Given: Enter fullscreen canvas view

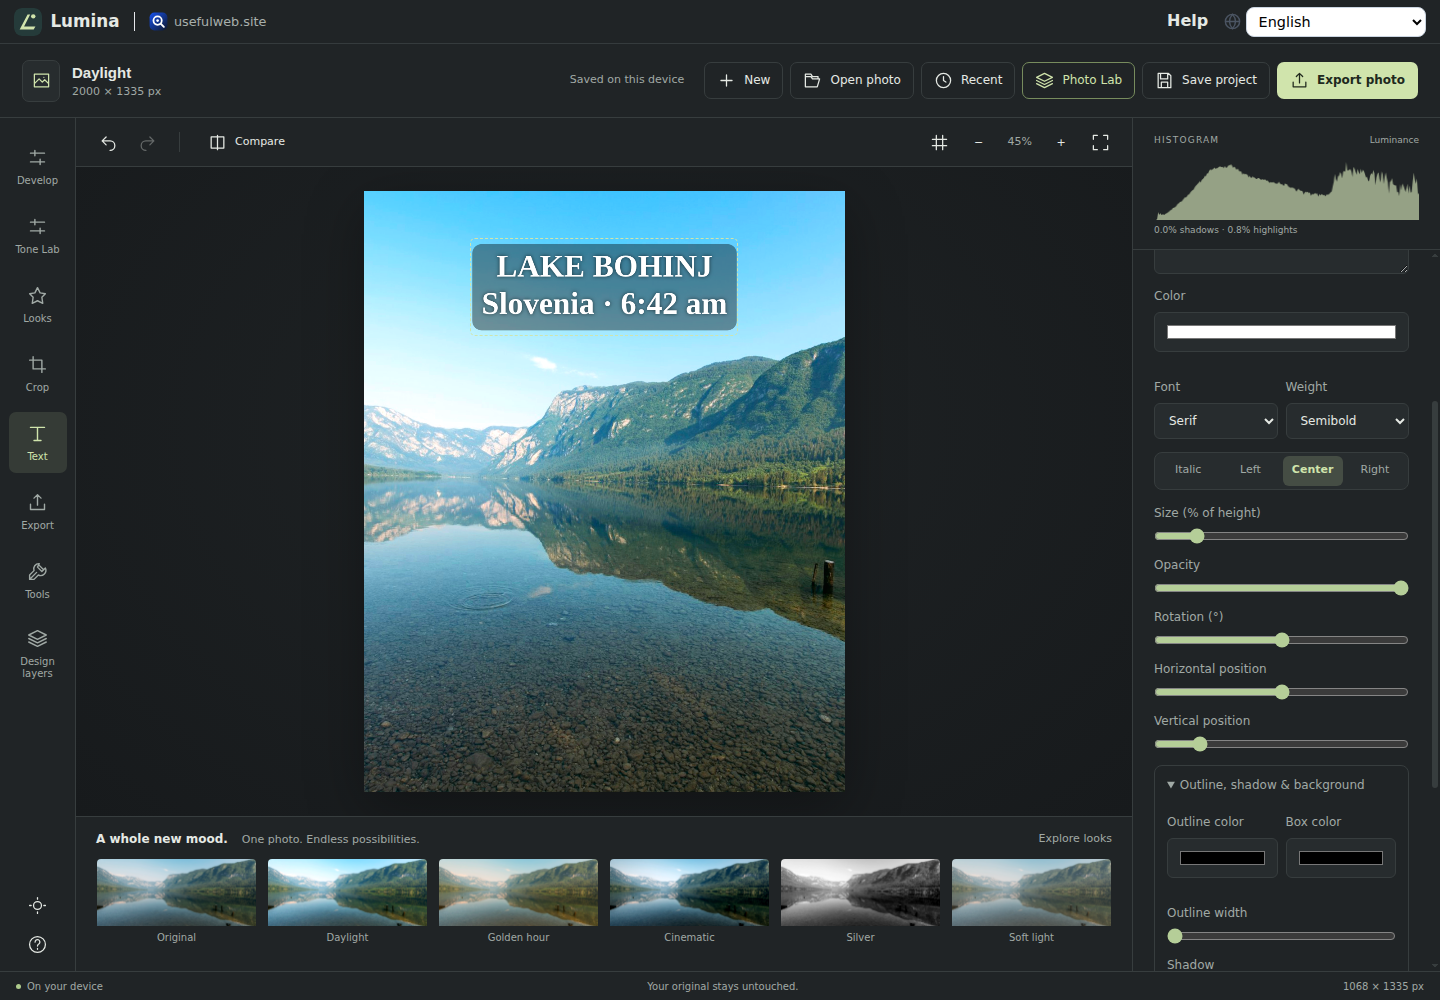Looking at the screenshot, I should point(1100,143).
